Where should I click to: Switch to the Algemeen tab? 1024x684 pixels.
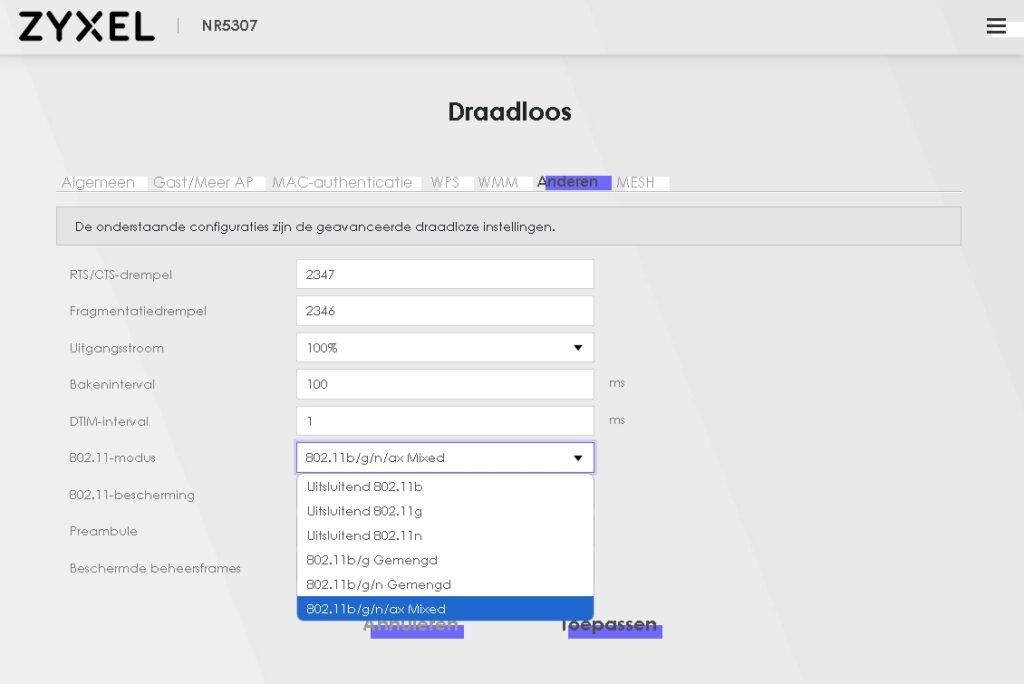click(x=97, y=182)
